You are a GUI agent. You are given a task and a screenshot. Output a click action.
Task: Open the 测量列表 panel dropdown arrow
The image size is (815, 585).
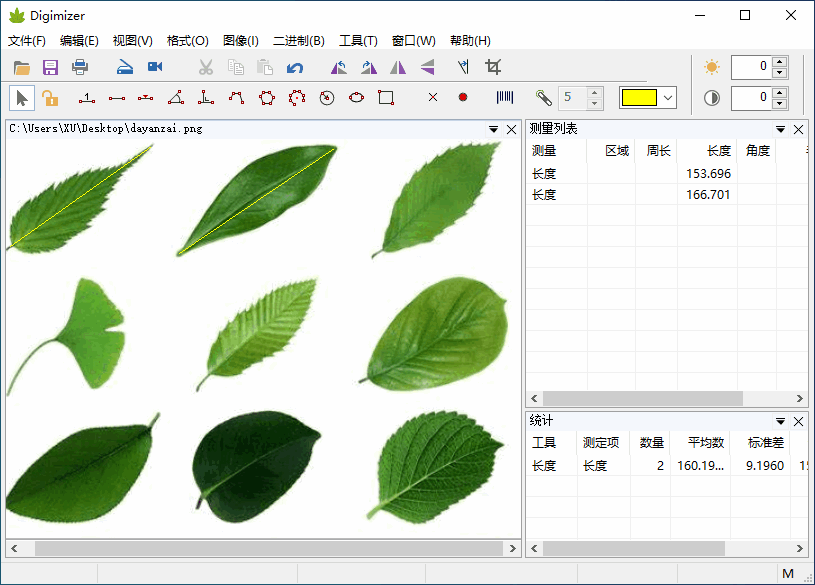pos(780,129)
